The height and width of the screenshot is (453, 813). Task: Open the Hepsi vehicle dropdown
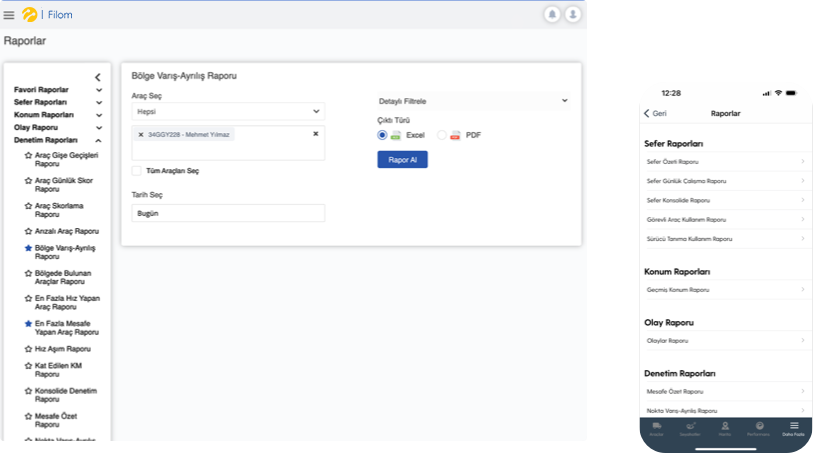(x=228, y=112)
